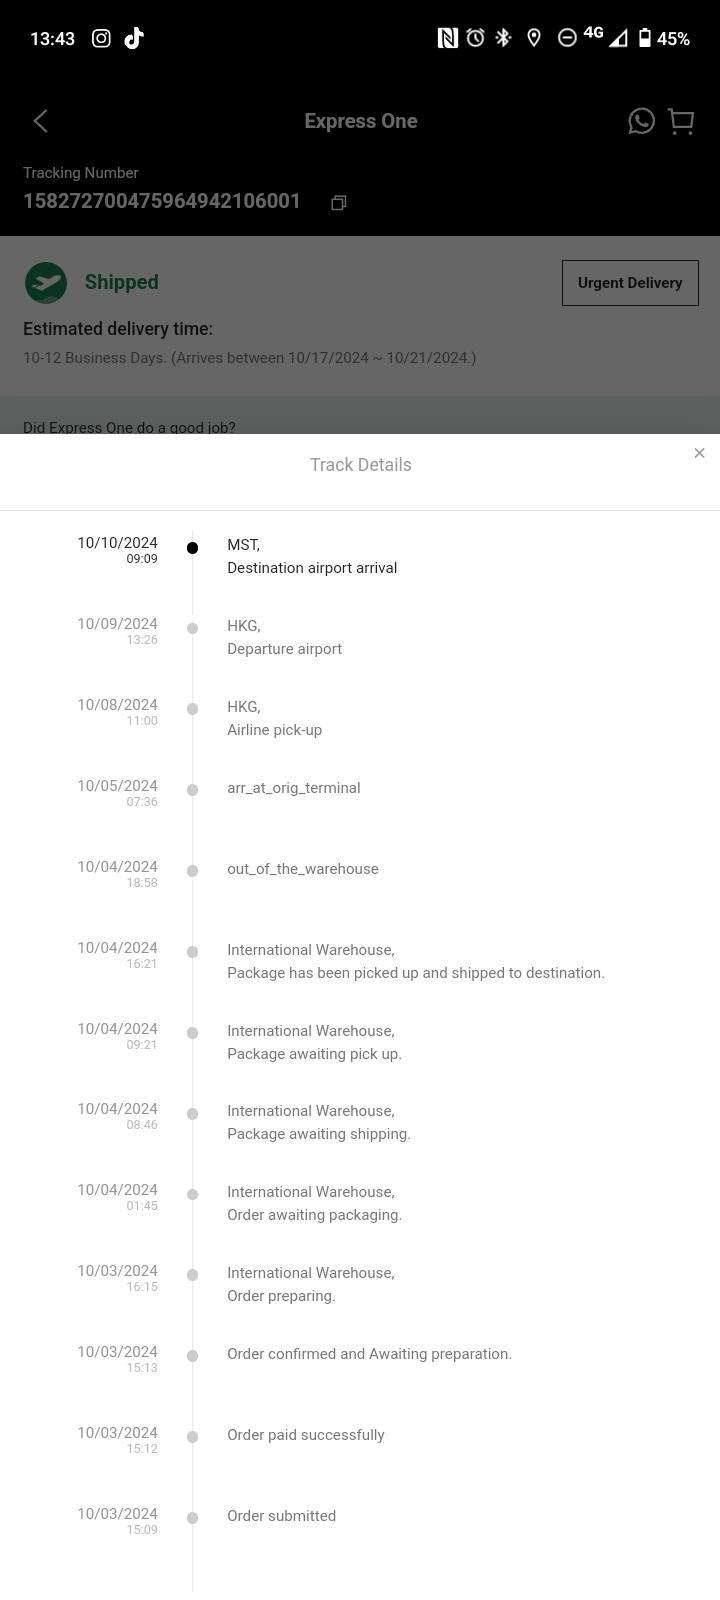This screenshot has width=720, height=1600.
Task: Open TikTok notification in status bar
Action: click(x=134, y=38)
